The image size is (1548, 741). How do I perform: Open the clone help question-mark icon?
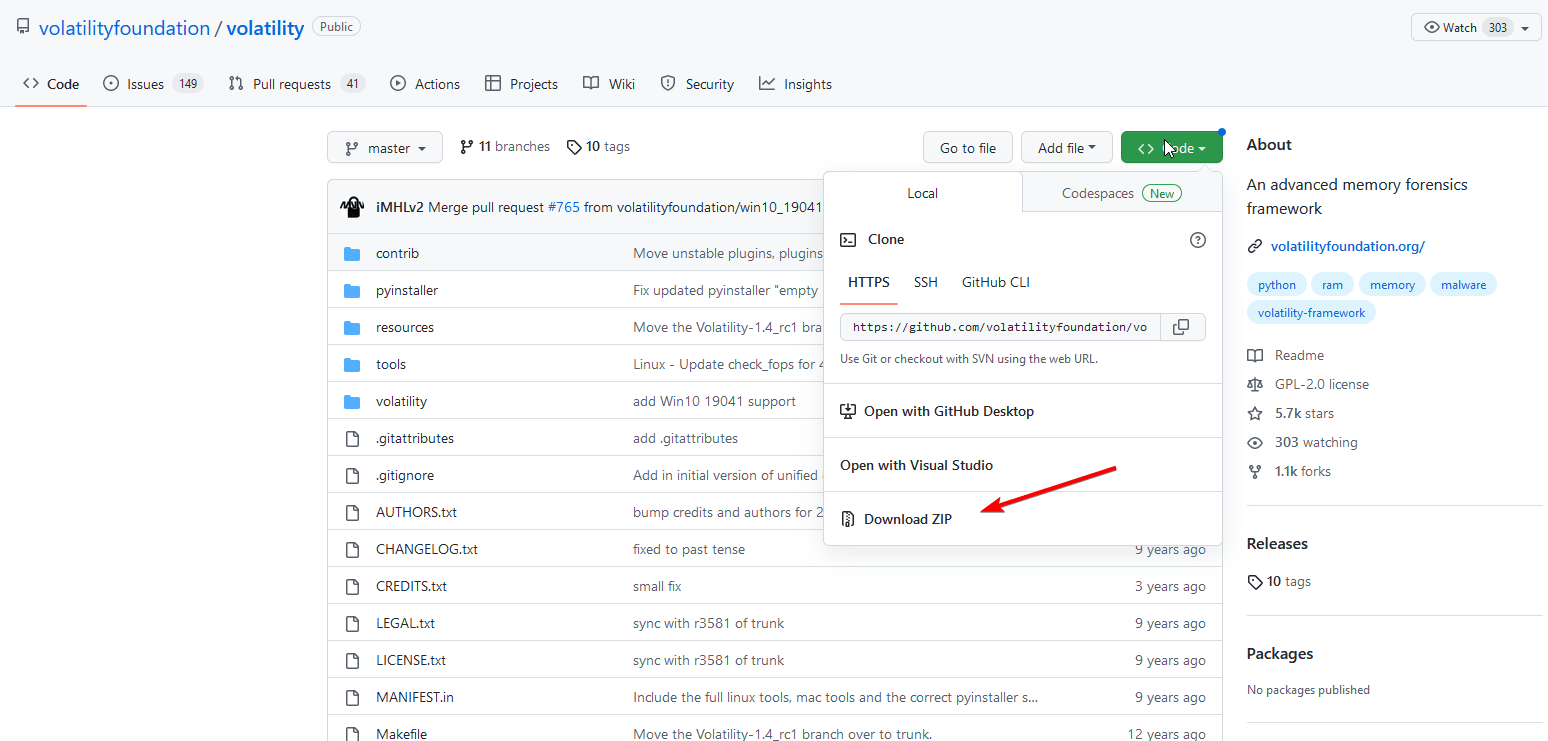pyautogui.click(x=1198, y=240)
